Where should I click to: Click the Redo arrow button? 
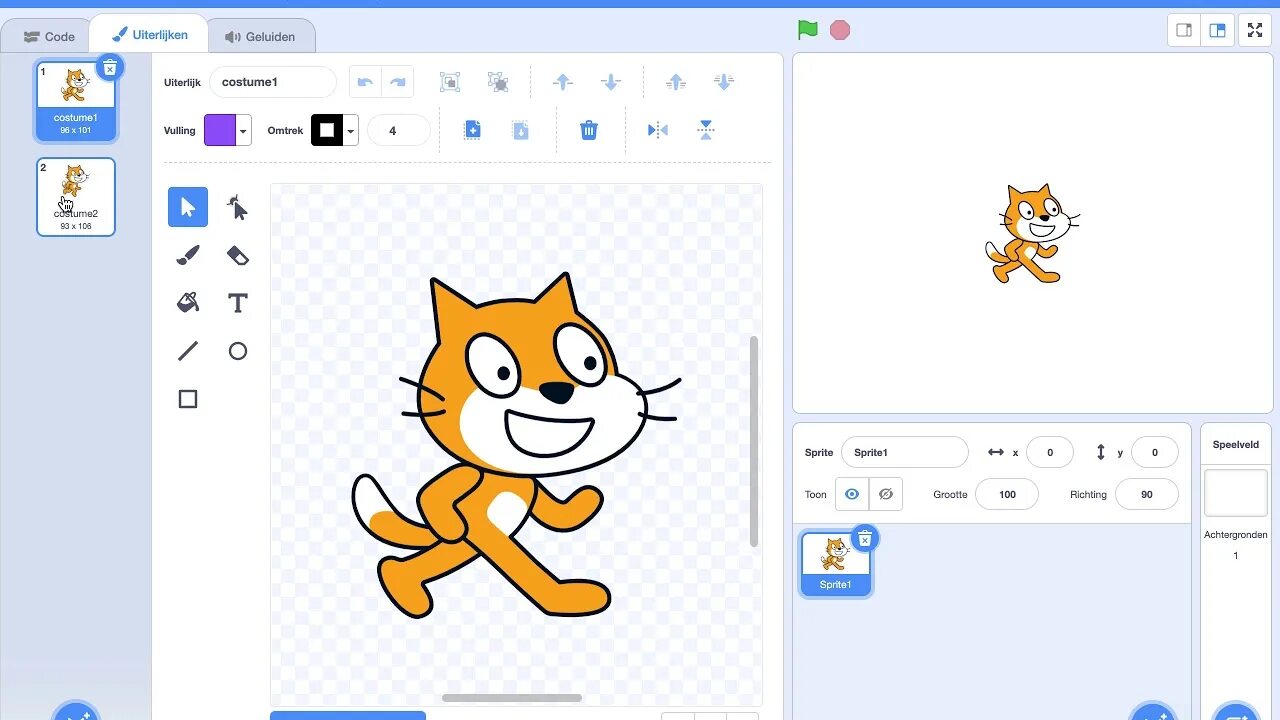(398, 82)
